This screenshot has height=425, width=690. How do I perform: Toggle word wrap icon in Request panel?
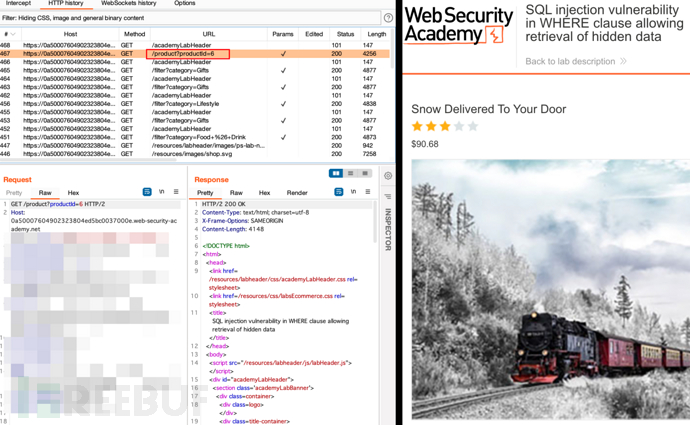tap(147, 192)
